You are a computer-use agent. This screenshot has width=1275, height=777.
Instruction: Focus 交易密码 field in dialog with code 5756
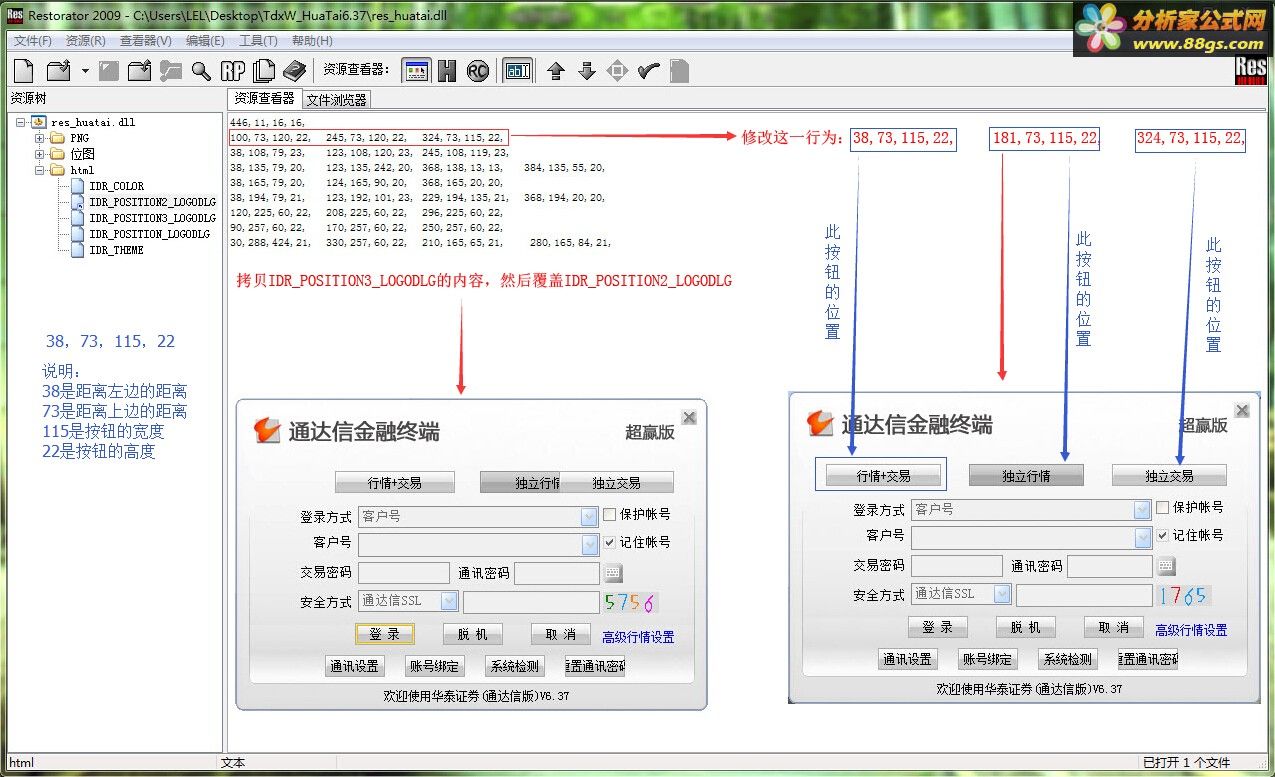[404, 573]
